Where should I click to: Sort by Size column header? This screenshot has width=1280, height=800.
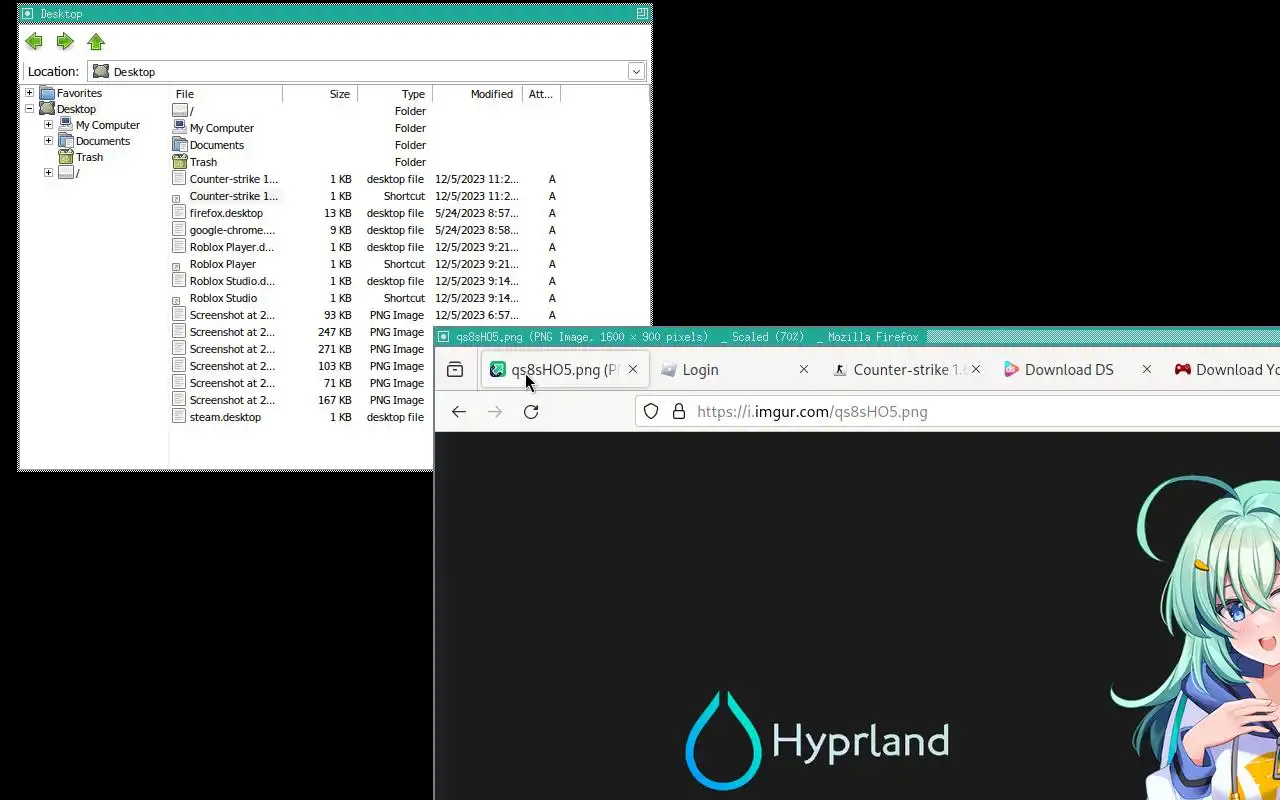(320, 94)
